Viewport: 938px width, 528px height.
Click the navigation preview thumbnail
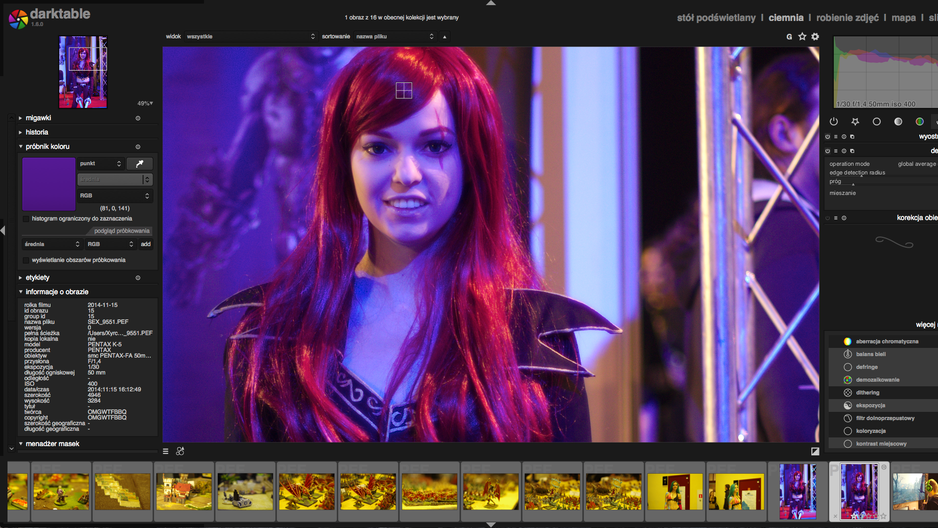[83, 72]
